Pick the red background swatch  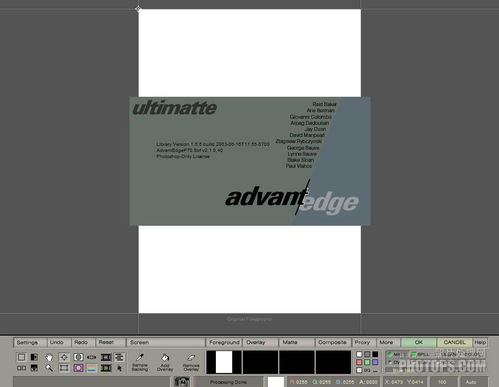[359, 362]
